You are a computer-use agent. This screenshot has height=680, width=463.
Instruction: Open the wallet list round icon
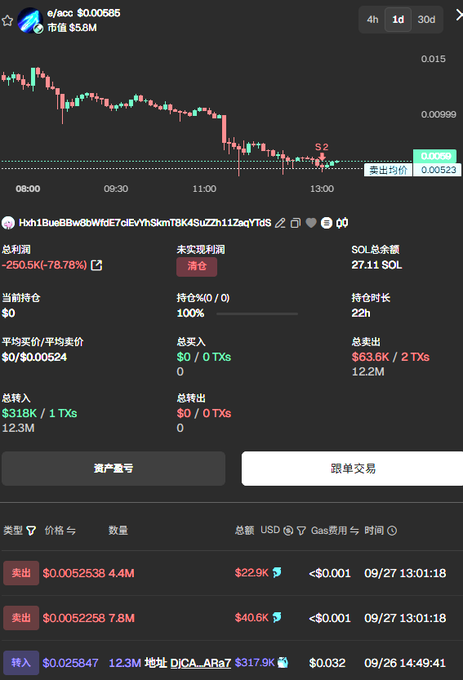point(326,223)
